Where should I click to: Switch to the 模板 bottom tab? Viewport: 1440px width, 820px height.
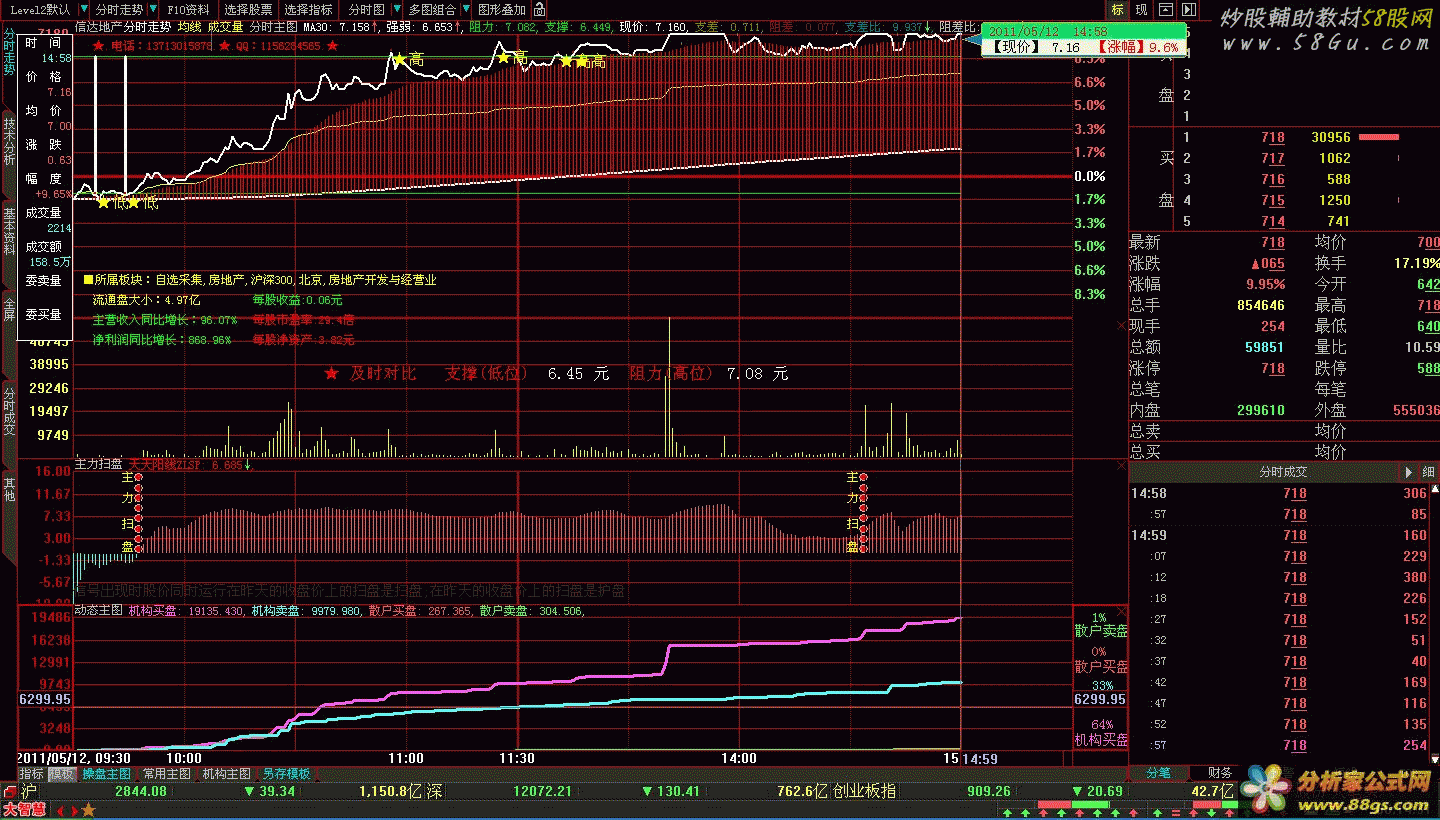62,774
